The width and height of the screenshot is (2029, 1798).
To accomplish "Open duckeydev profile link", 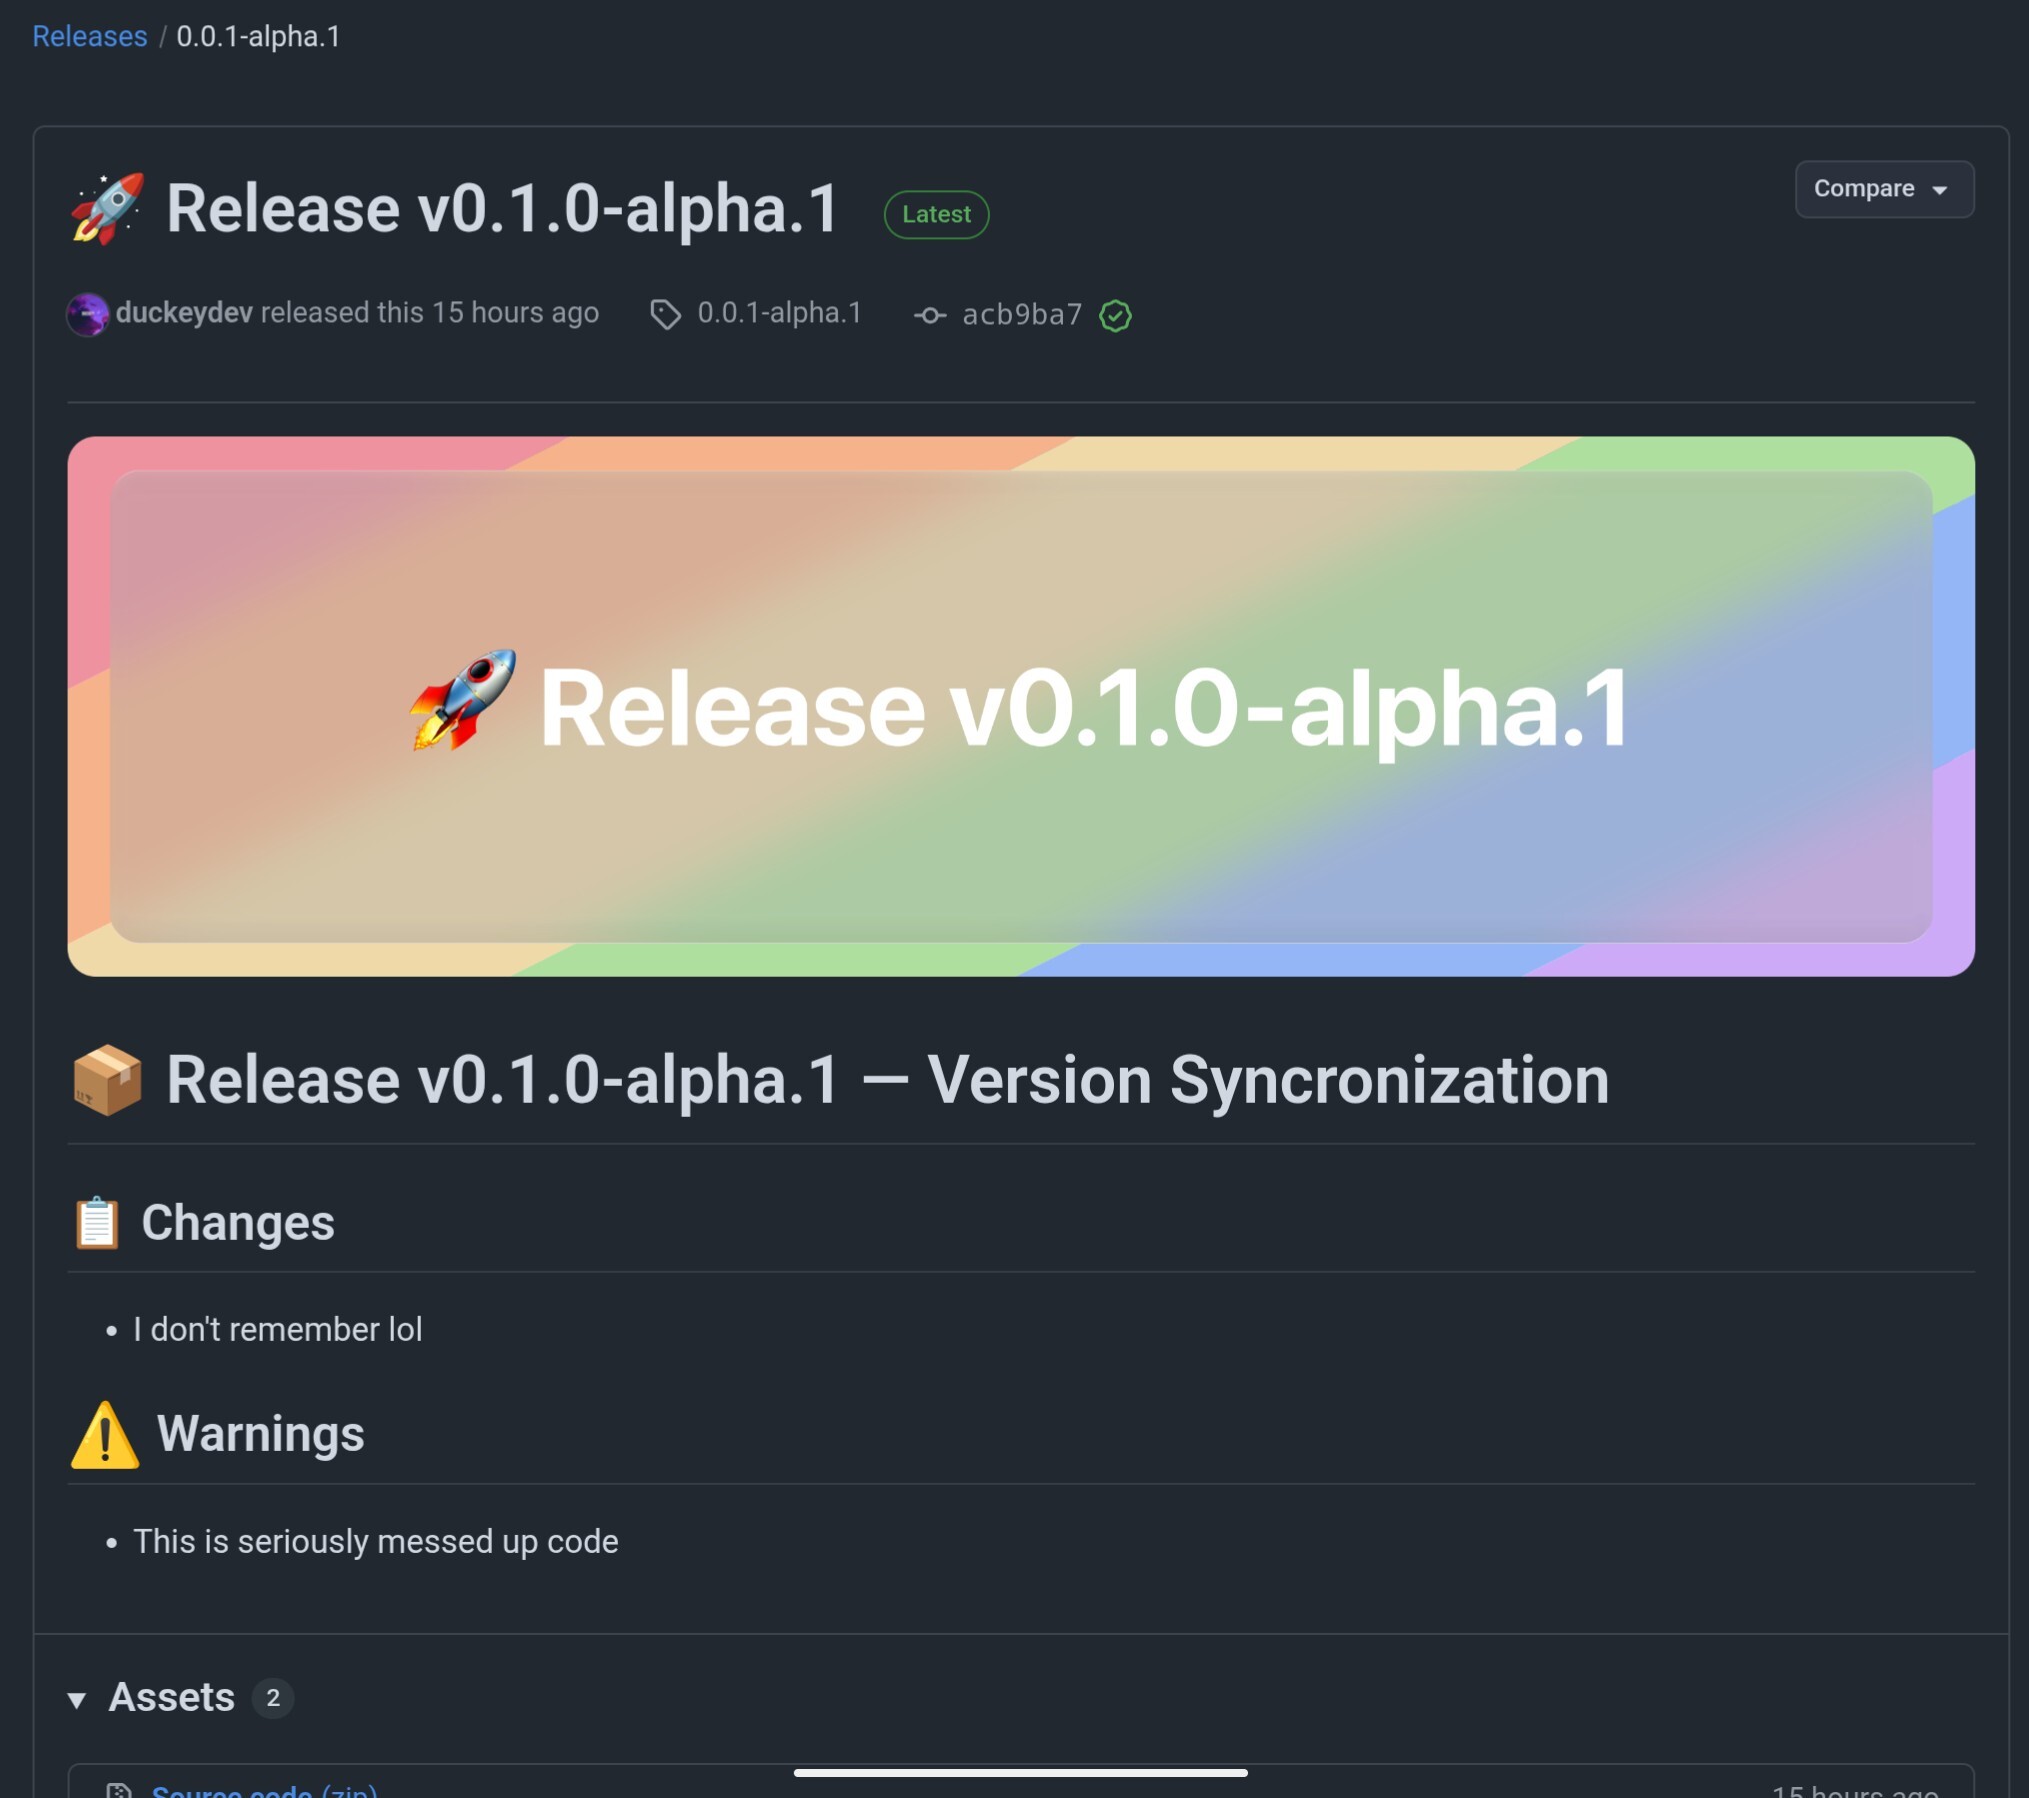I will 184,312.
